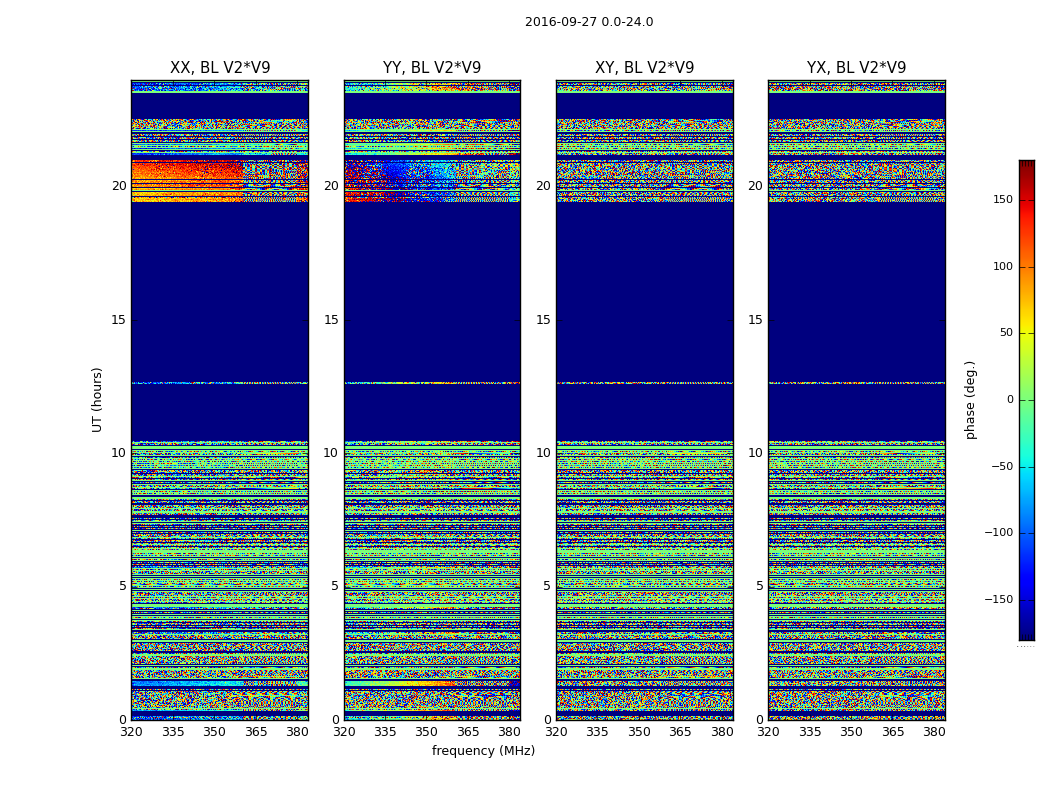Click the XY plot x-axis tick '365'
The image size is (1050, 800).
tap(680, 732)
